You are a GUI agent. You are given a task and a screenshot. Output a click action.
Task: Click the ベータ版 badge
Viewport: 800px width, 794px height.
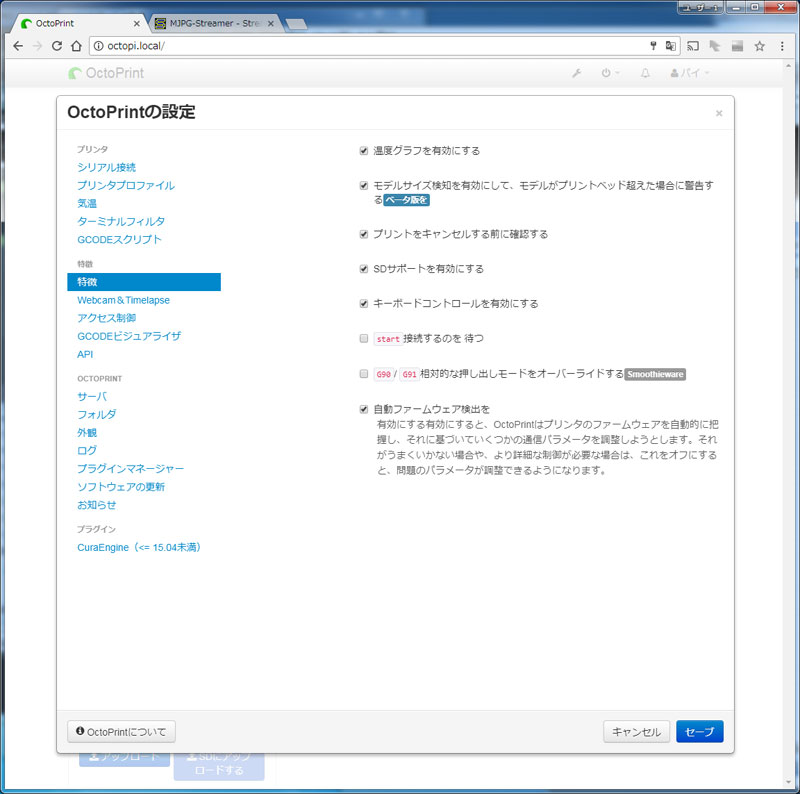coord(406,200)
